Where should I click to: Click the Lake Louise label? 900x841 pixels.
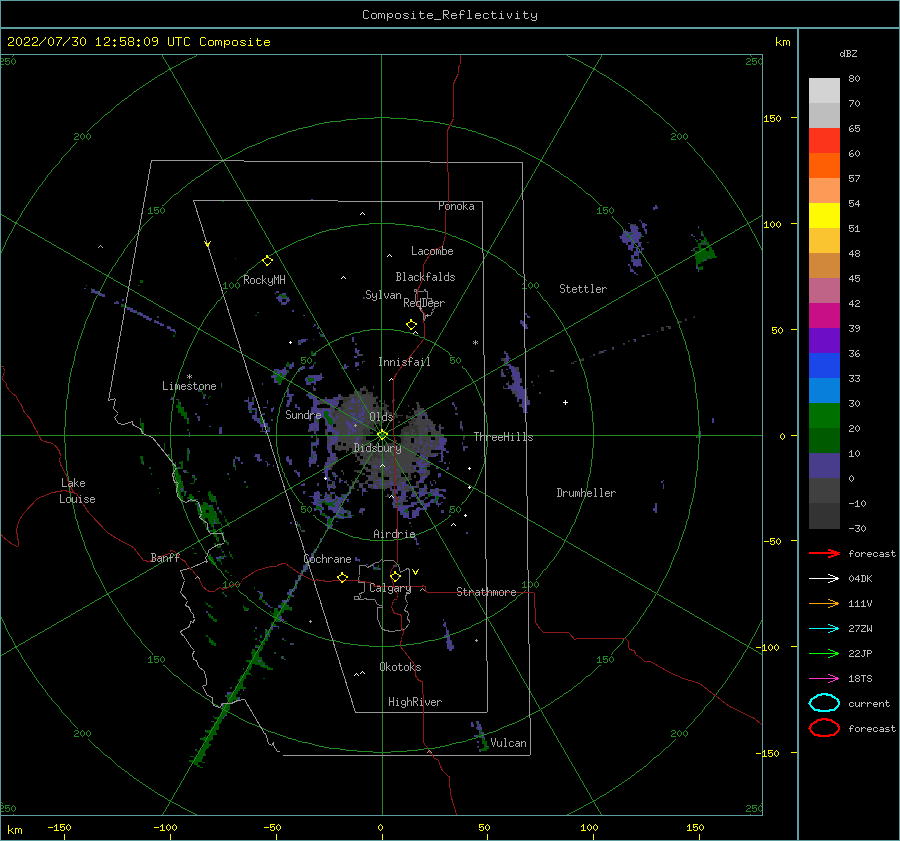[77, 491]
